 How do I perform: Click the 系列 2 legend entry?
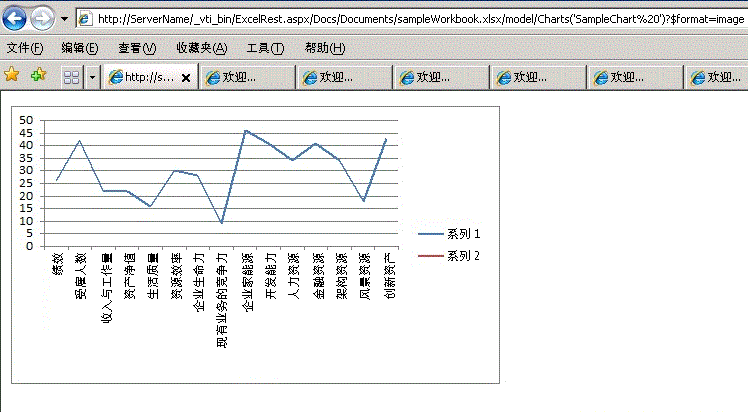449,256
